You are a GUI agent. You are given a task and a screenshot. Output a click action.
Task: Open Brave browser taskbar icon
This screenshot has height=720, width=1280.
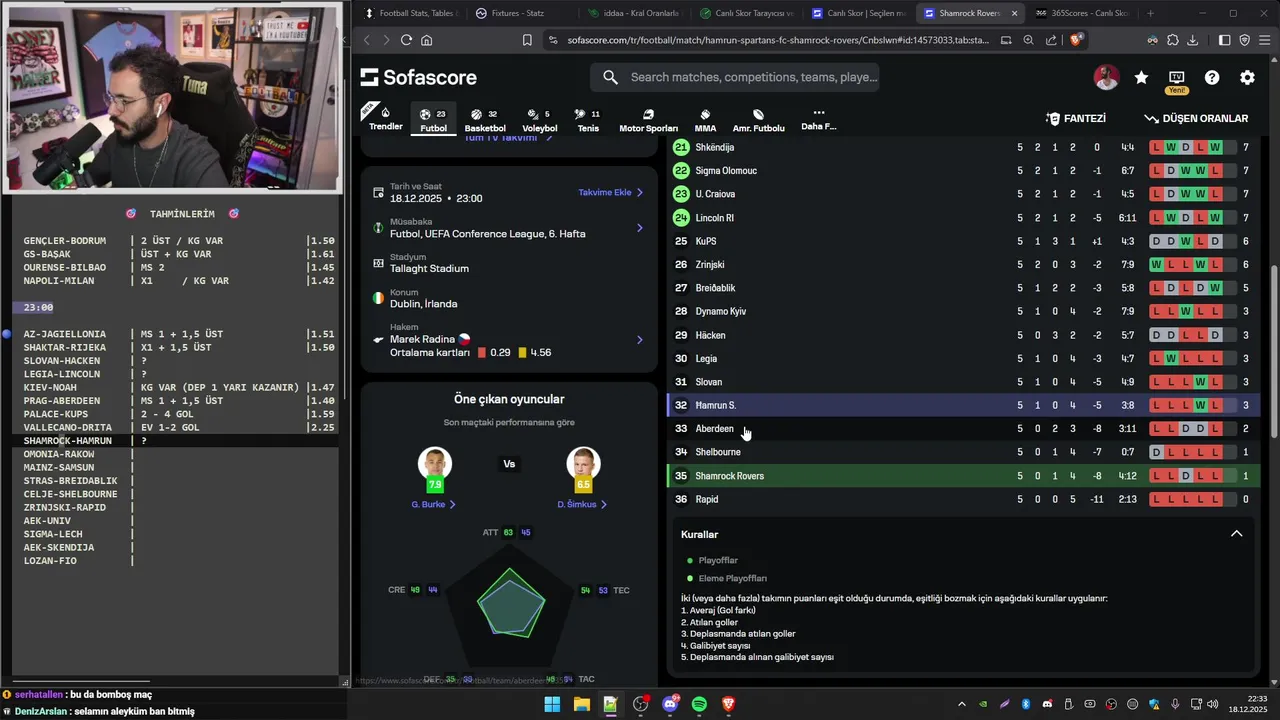click(729, 704)
